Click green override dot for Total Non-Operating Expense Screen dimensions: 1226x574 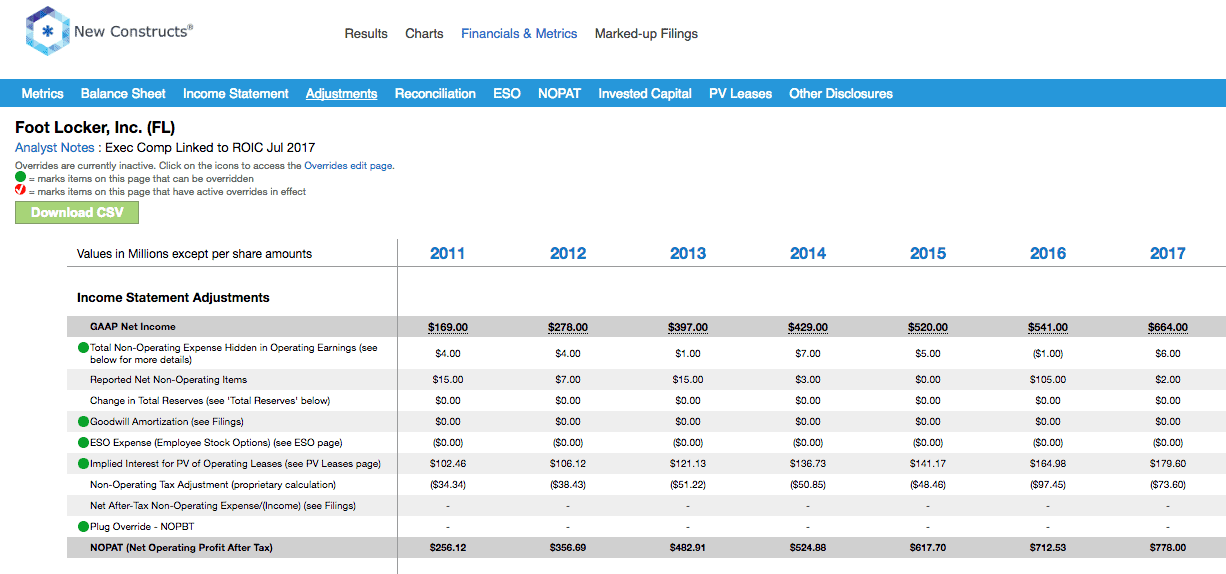point(84,348)
